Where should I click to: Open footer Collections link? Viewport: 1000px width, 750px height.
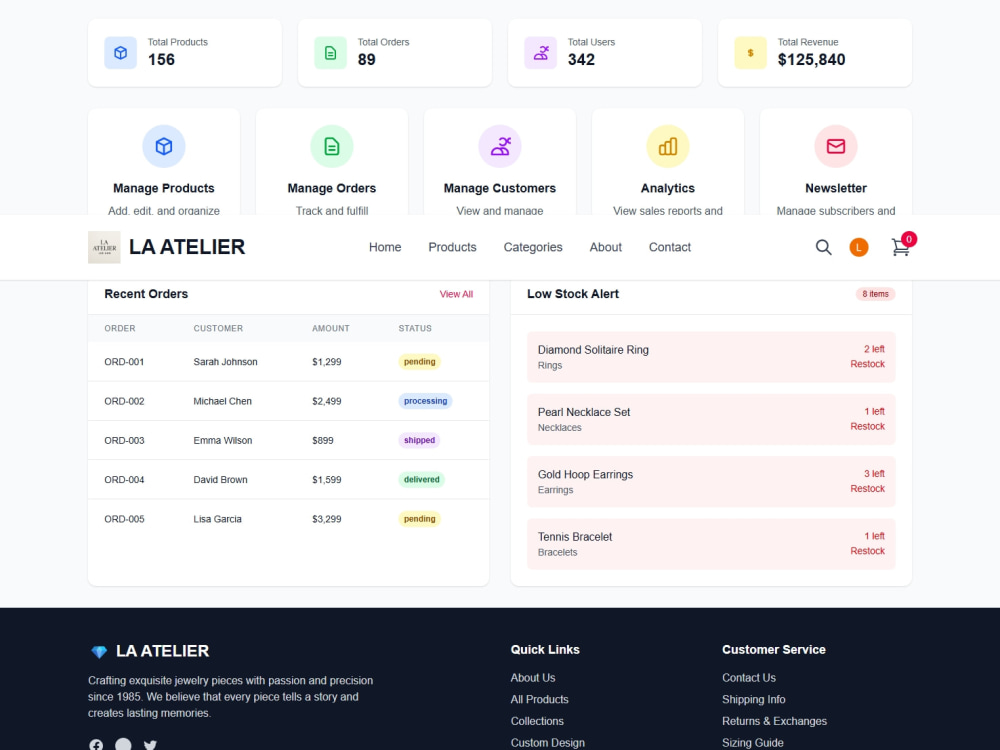537,721
